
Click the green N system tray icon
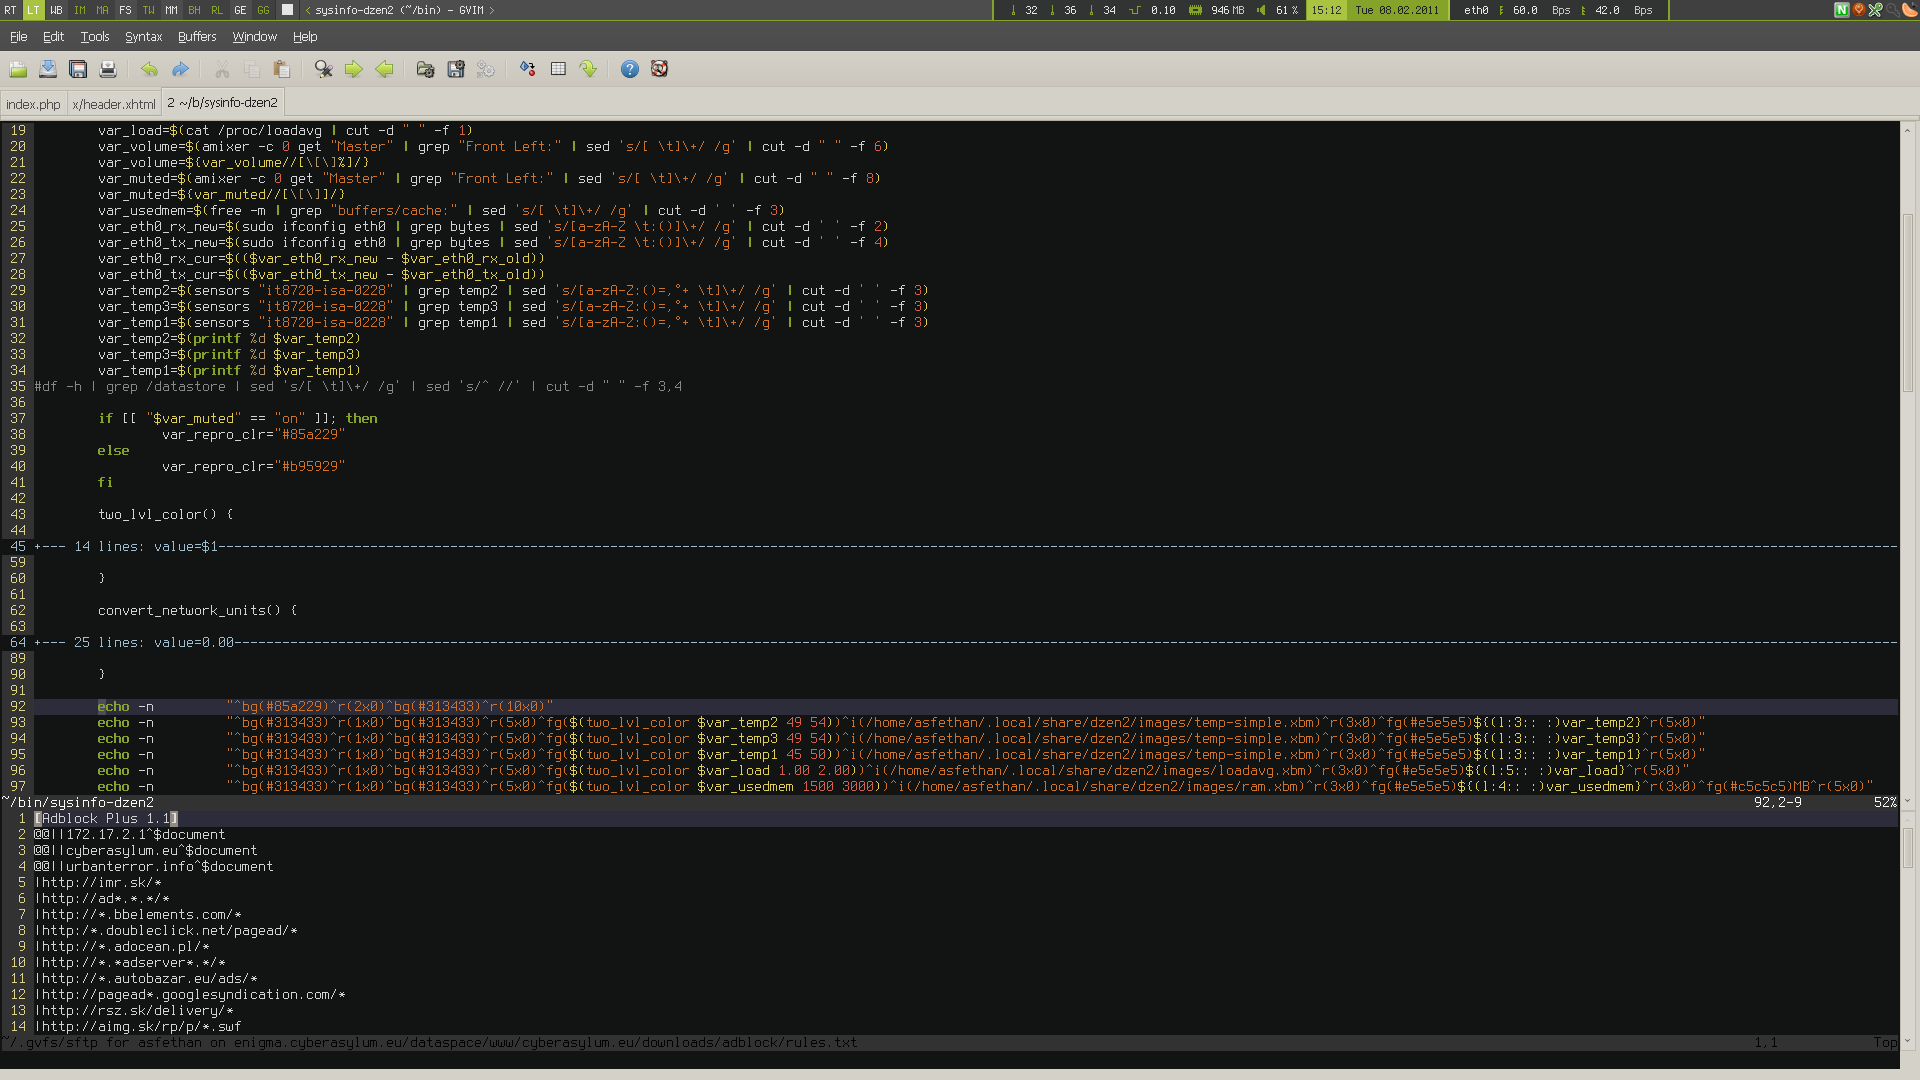click(x=1841, y=10)
